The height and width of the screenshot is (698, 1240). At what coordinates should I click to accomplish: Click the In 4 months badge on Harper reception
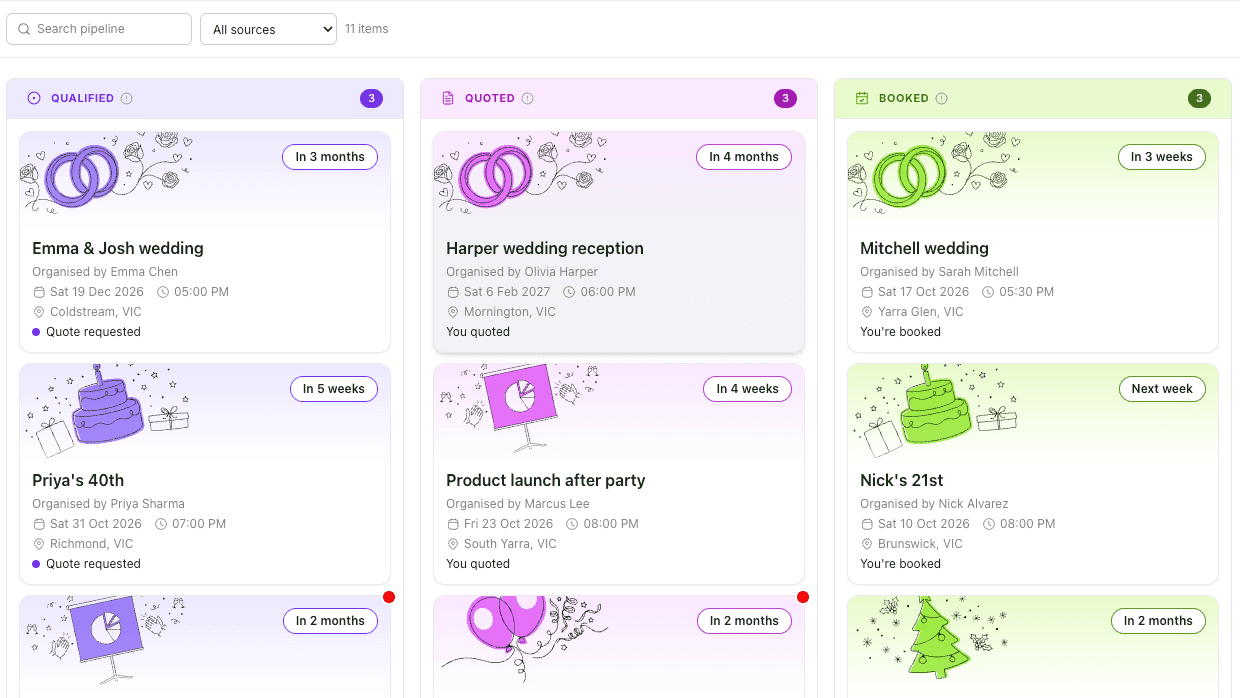pos(744,157)
